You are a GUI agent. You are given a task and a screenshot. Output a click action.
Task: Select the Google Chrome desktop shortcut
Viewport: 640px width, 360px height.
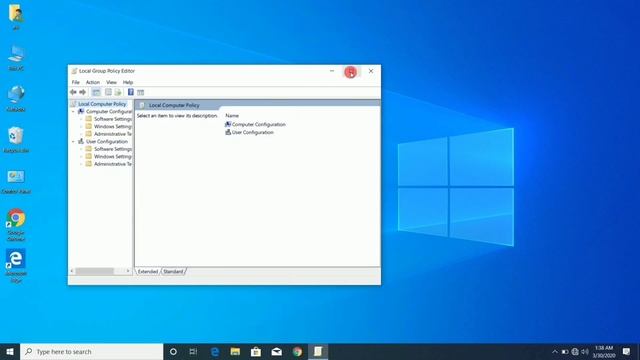pos(16,225)
